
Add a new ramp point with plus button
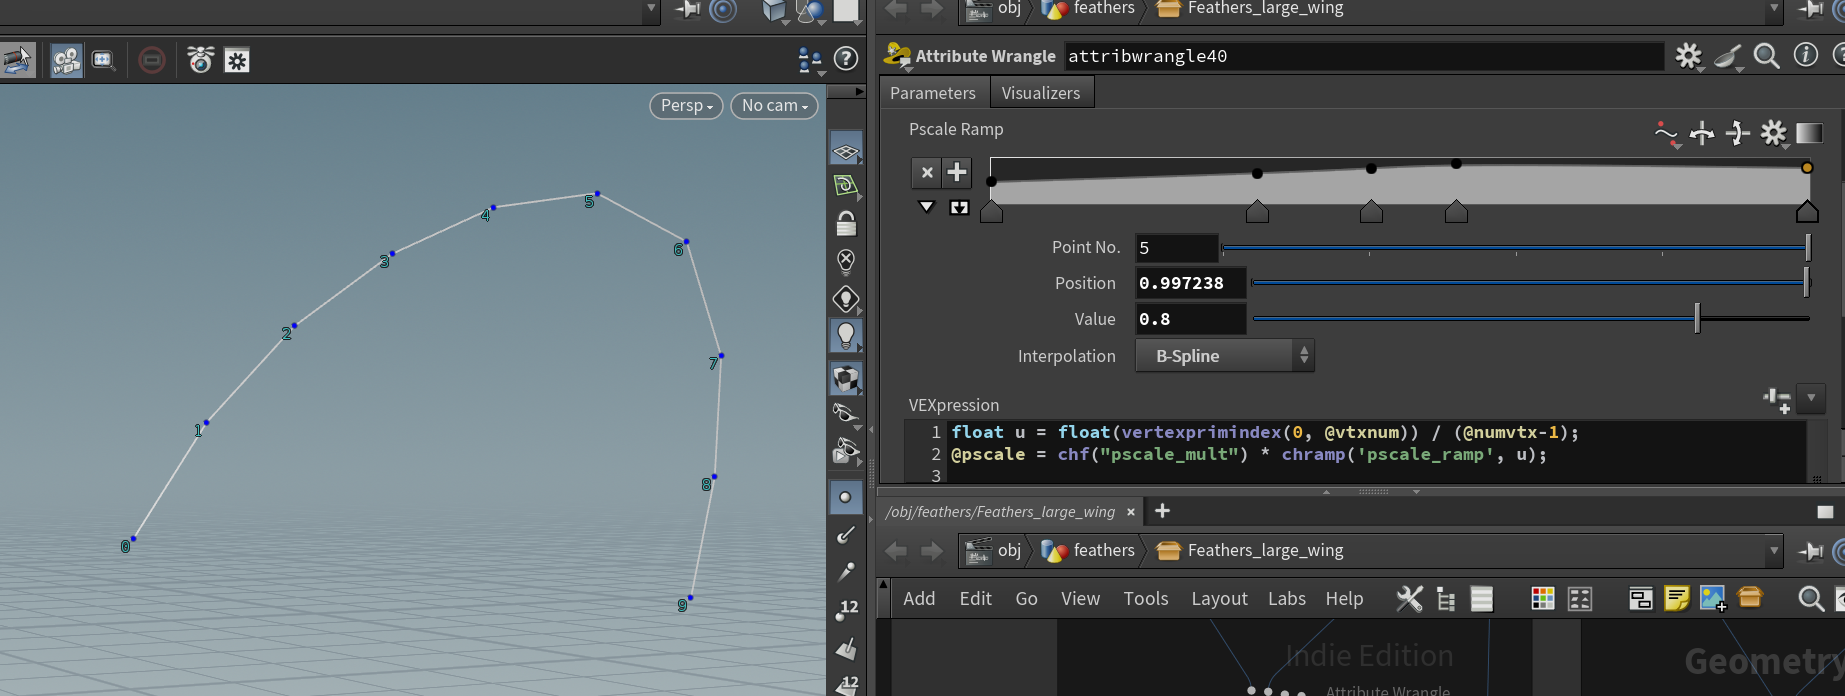[x=957, y=172]
